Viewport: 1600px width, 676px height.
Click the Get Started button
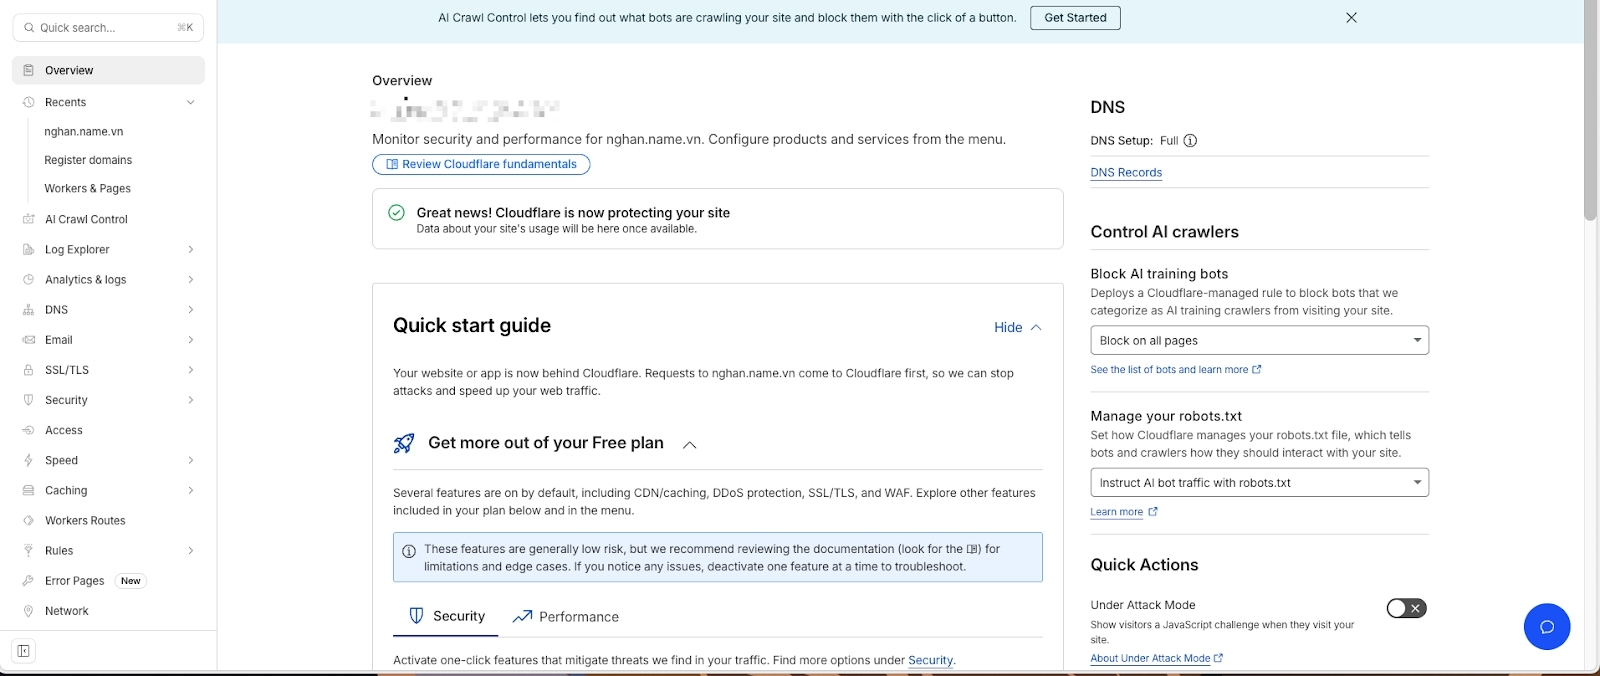1075,18
